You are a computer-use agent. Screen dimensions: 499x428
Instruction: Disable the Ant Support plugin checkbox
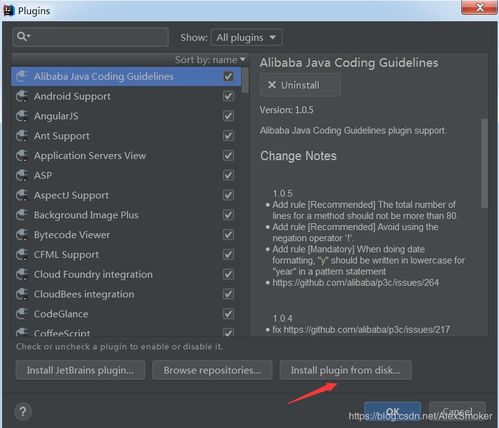pyautogui.click(x=228, y=136)
